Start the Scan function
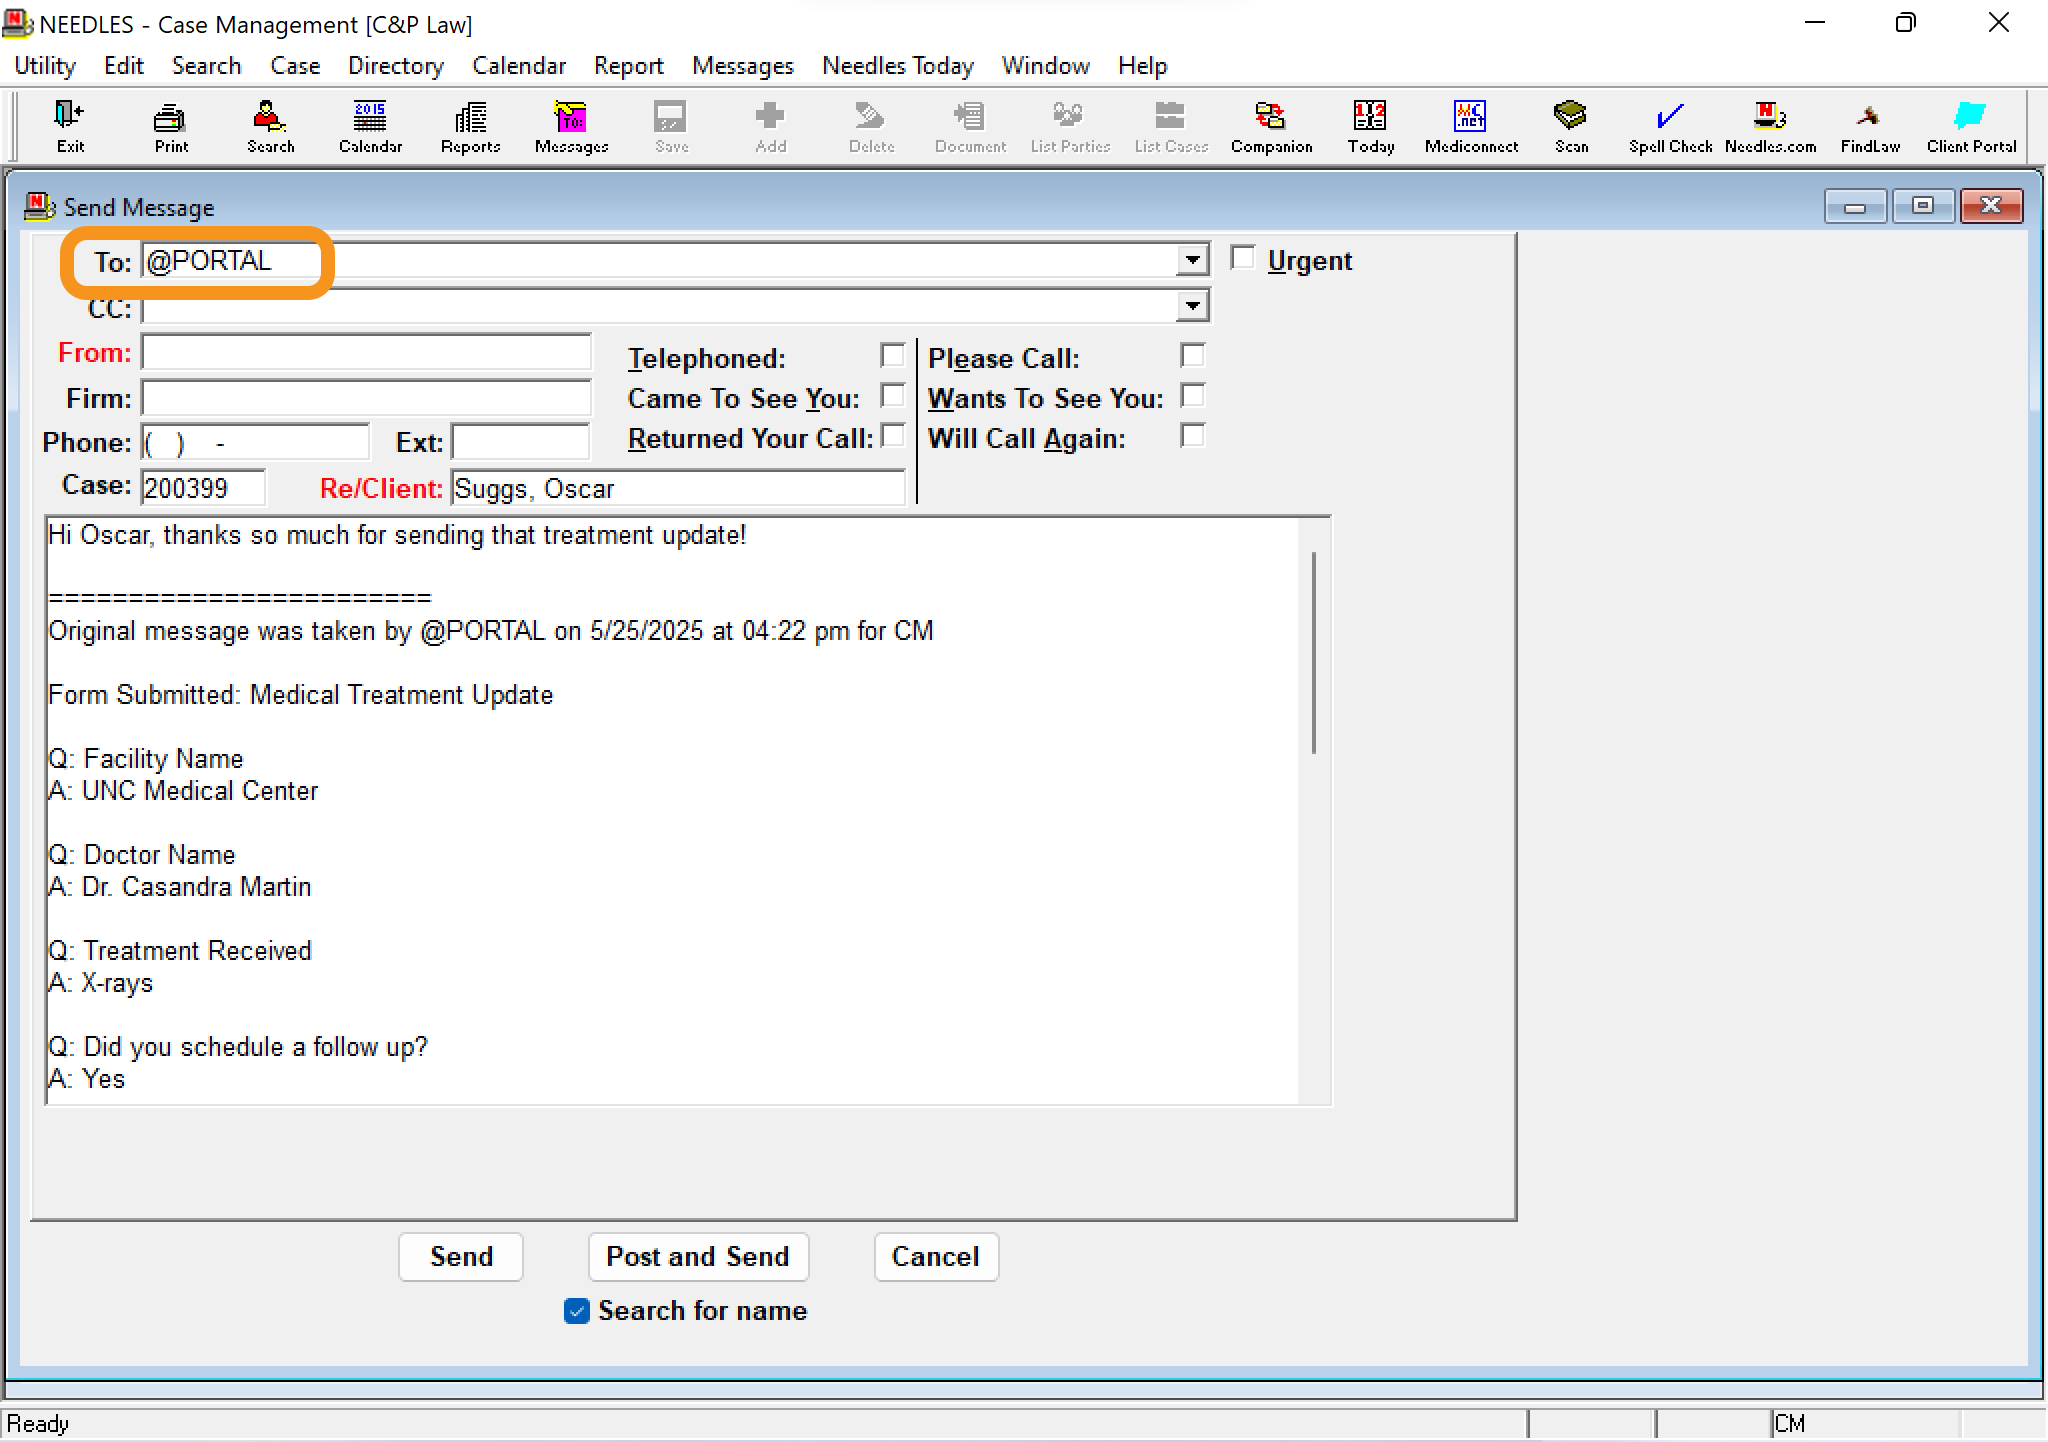2048x1442 pixels. [1570, 126]
